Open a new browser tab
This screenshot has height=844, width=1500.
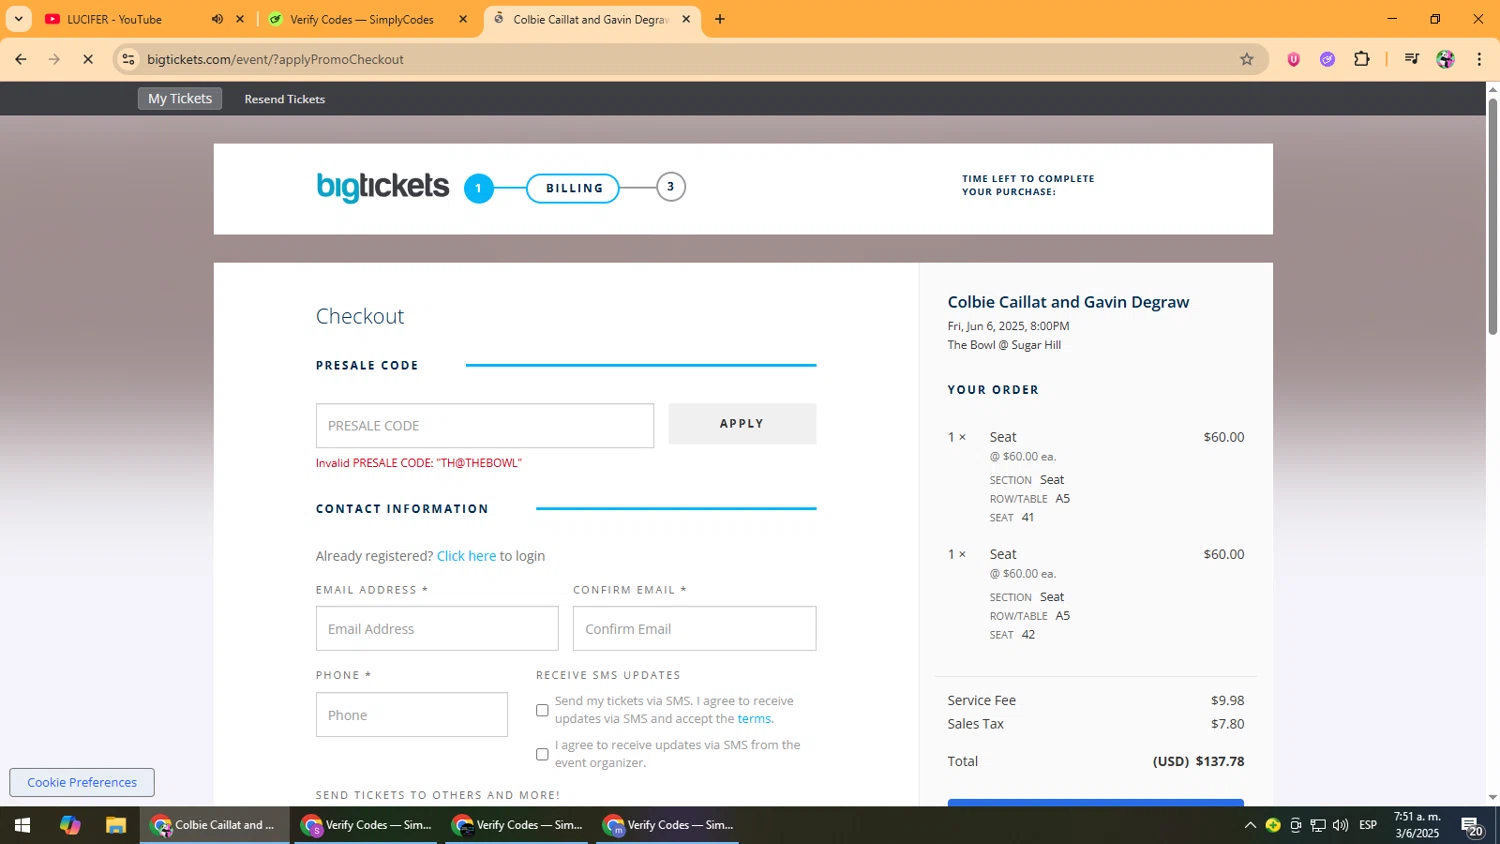pyautogui.click(x=719, y=19)
